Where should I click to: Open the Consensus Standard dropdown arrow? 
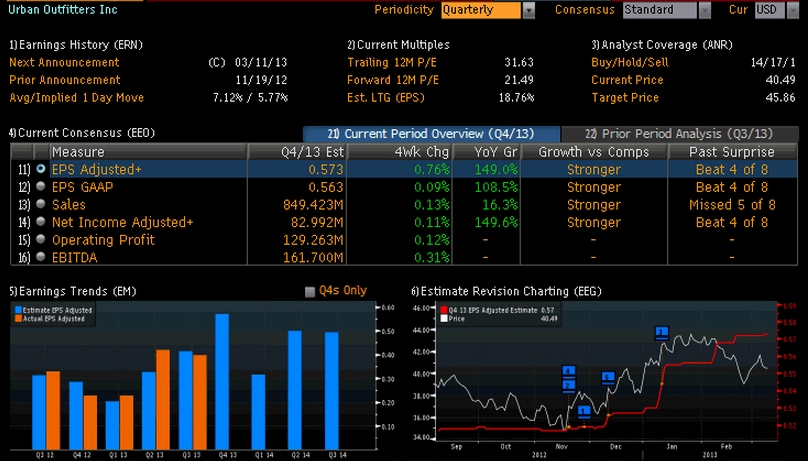click(704, 10)
